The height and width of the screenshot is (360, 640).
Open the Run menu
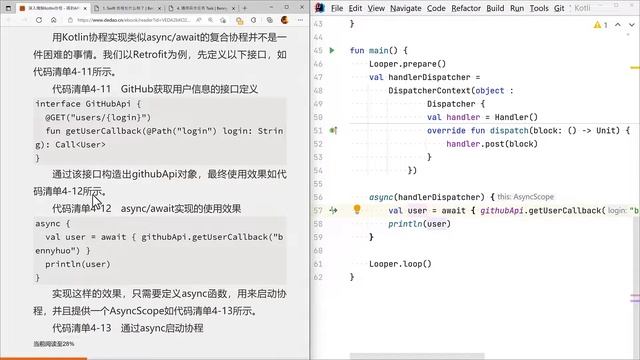click(x=517, y=8)
